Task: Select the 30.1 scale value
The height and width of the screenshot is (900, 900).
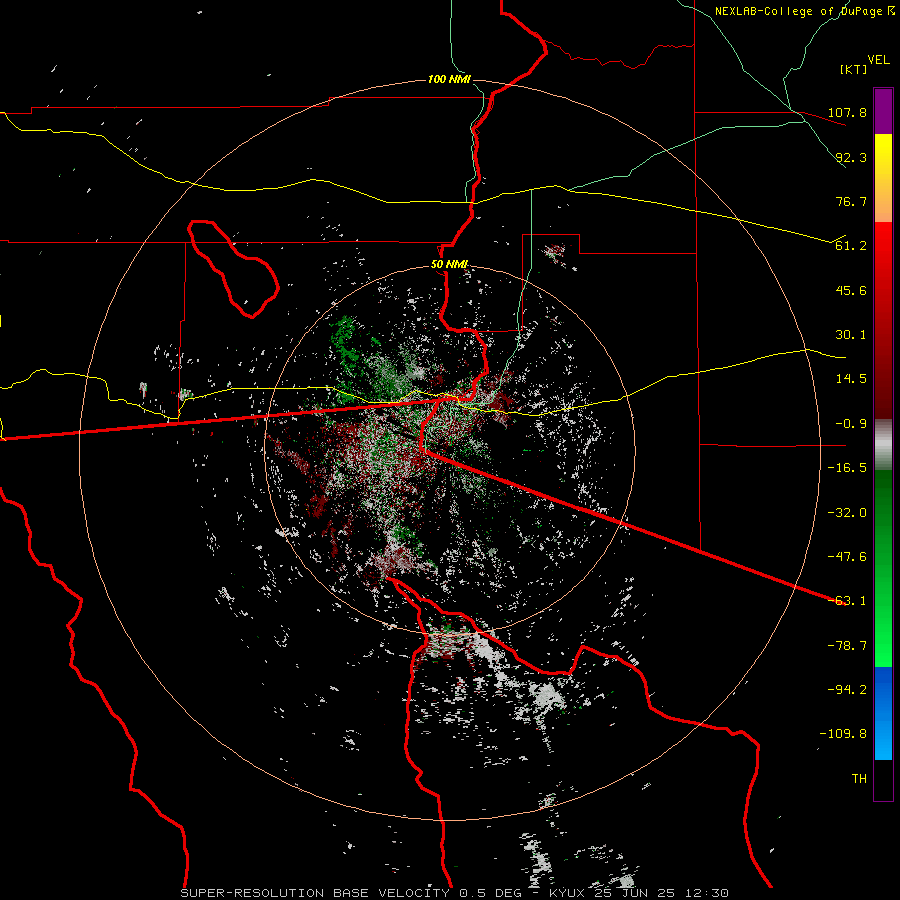Action: point(851,335)
